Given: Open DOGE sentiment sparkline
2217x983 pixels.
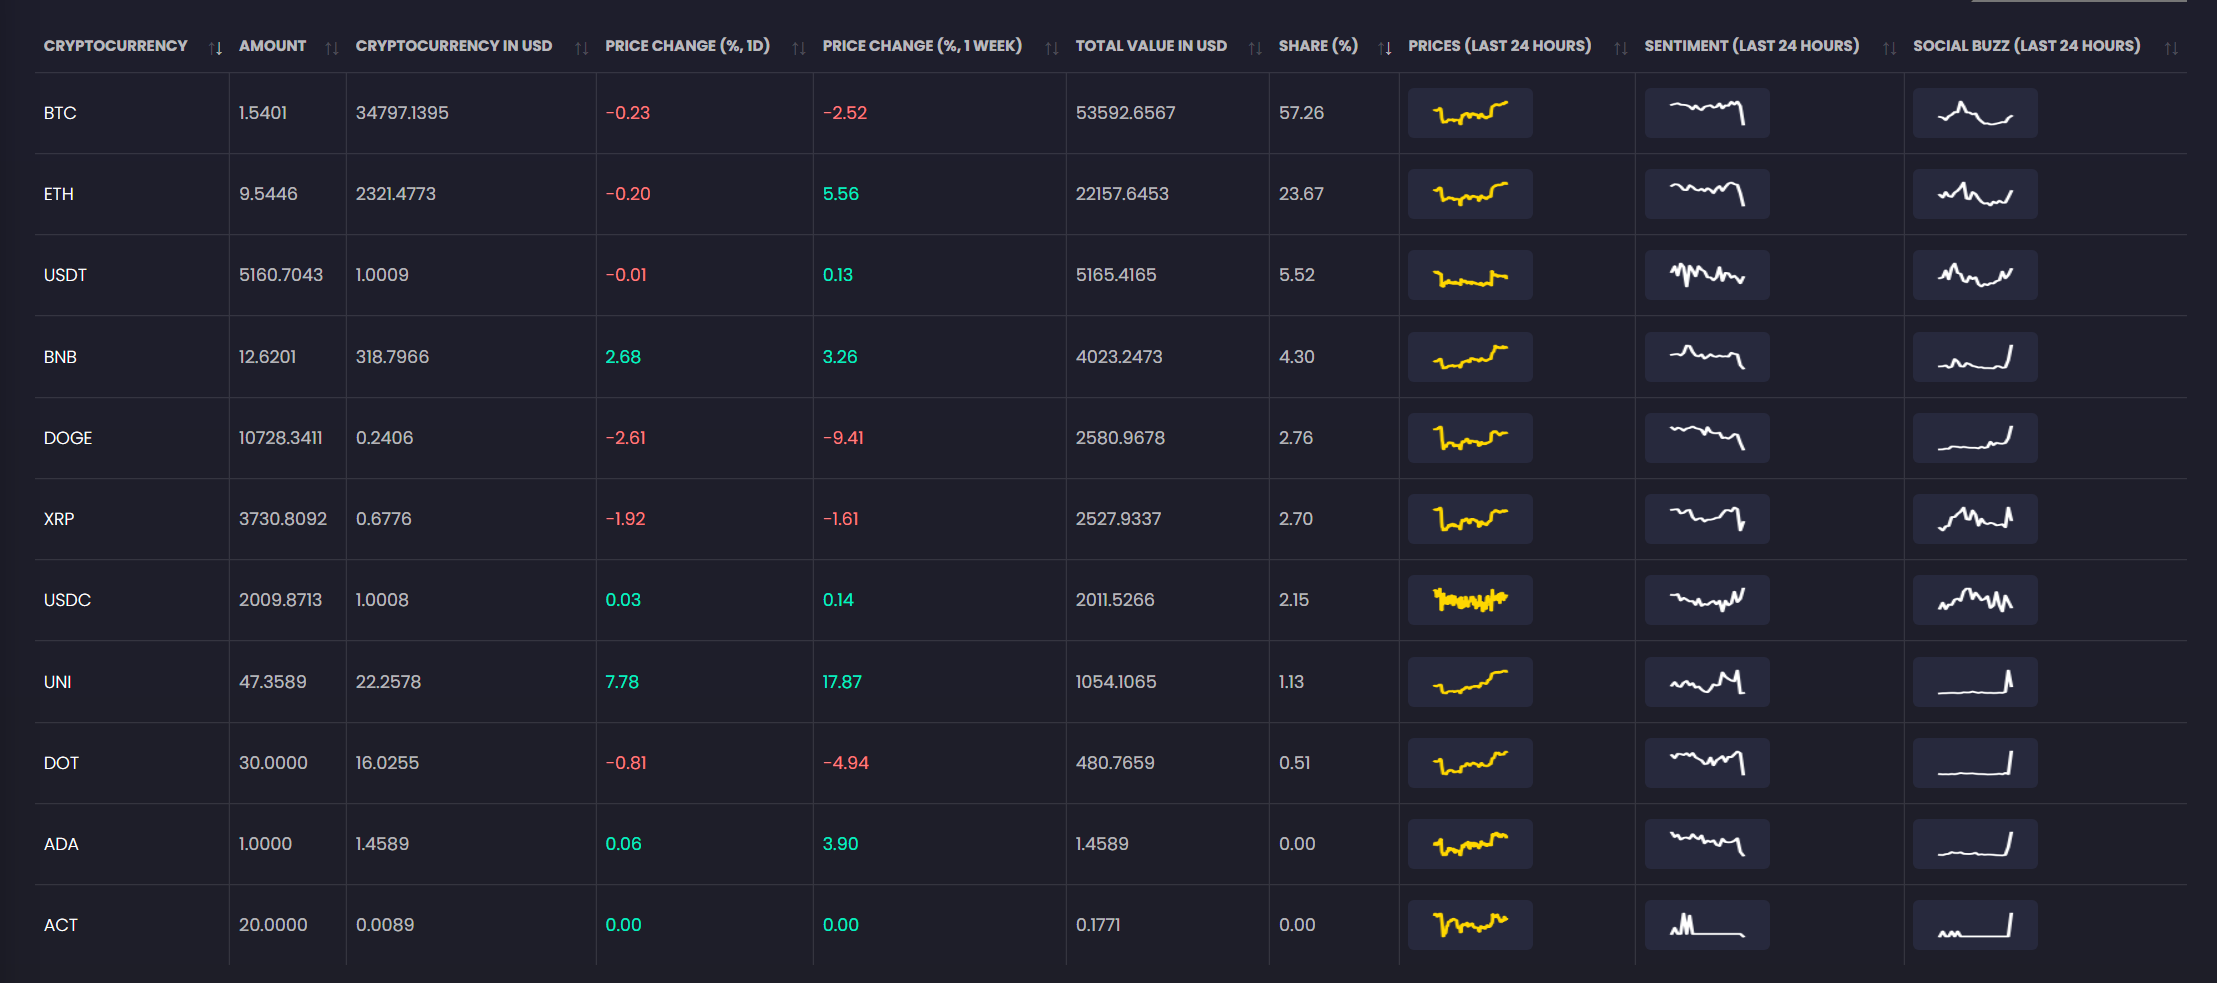Looking at the screenshot, I should (1707, 438).
